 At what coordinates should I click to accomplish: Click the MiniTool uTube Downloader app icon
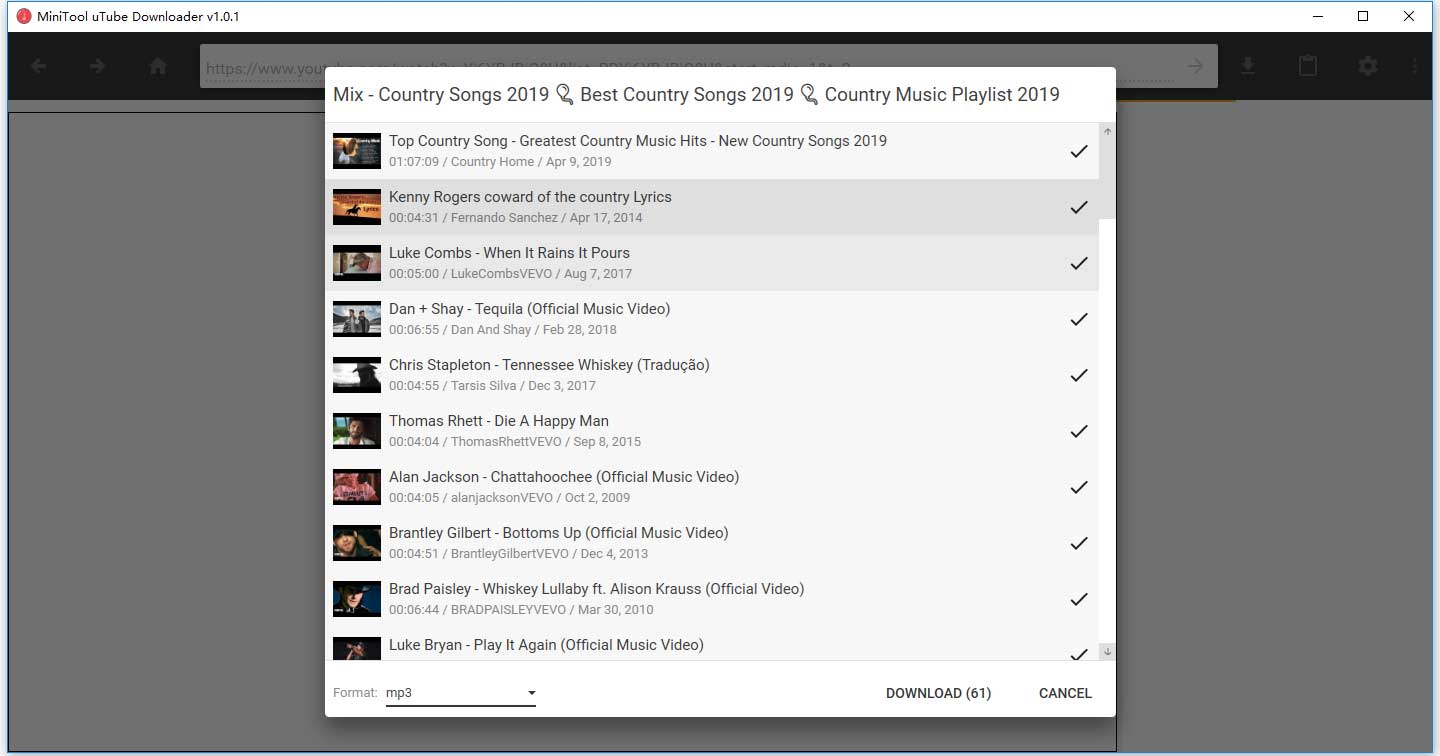pos(24,16)
